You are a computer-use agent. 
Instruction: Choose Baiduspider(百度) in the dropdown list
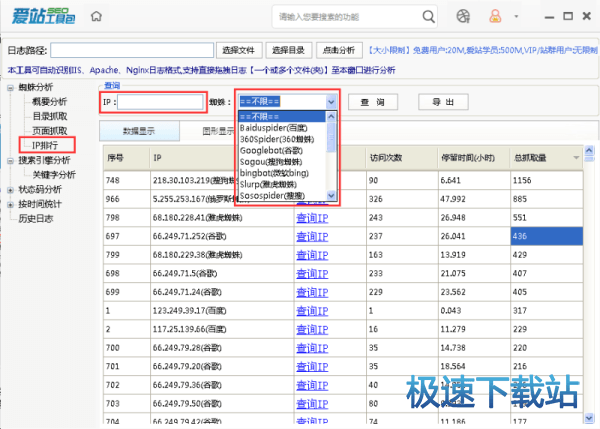(x=282, y=128)
